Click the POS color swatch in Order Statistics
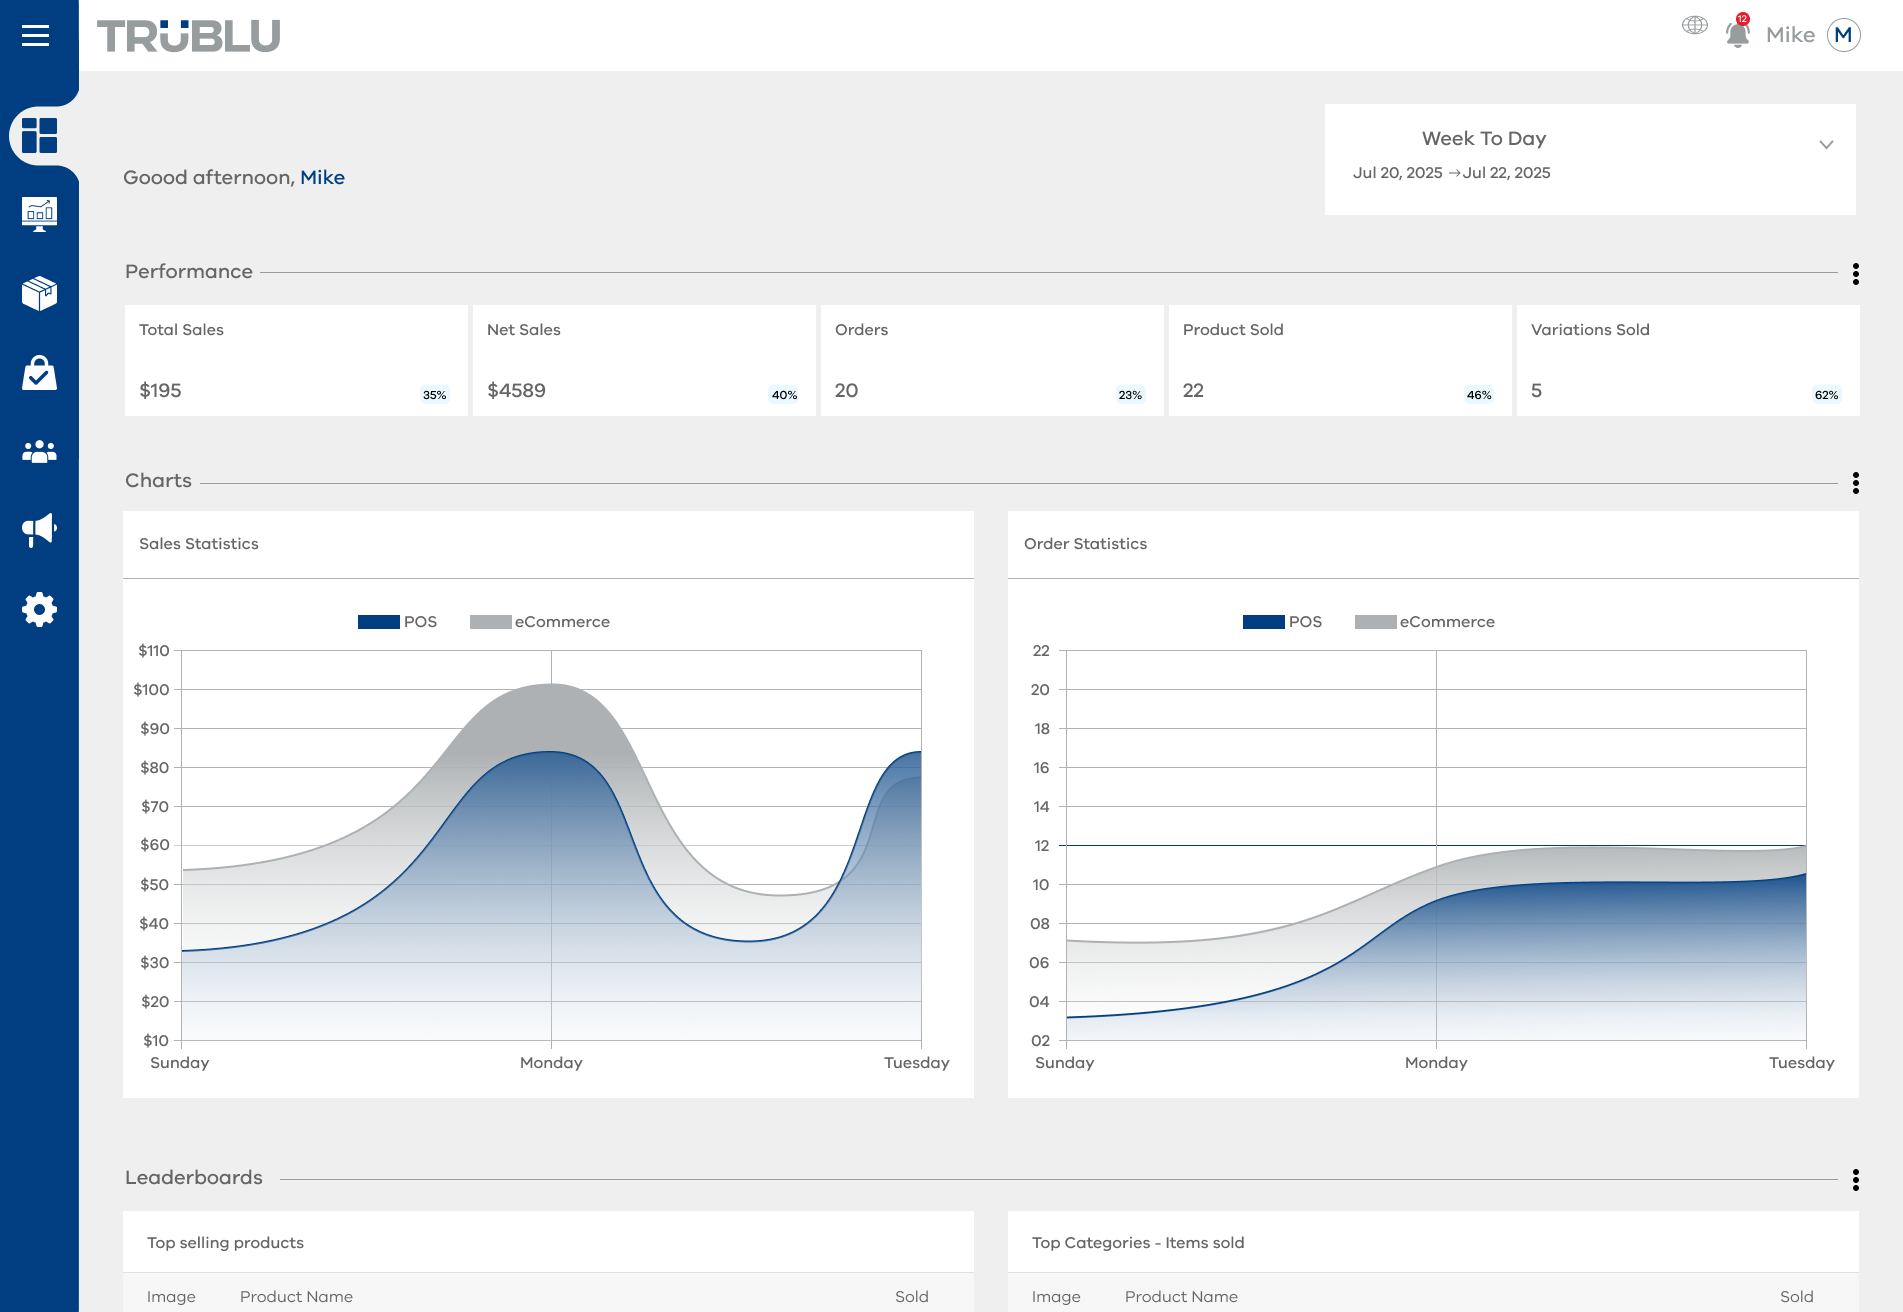Viewport: 1903px width, 1312px height. point(1264,622)
